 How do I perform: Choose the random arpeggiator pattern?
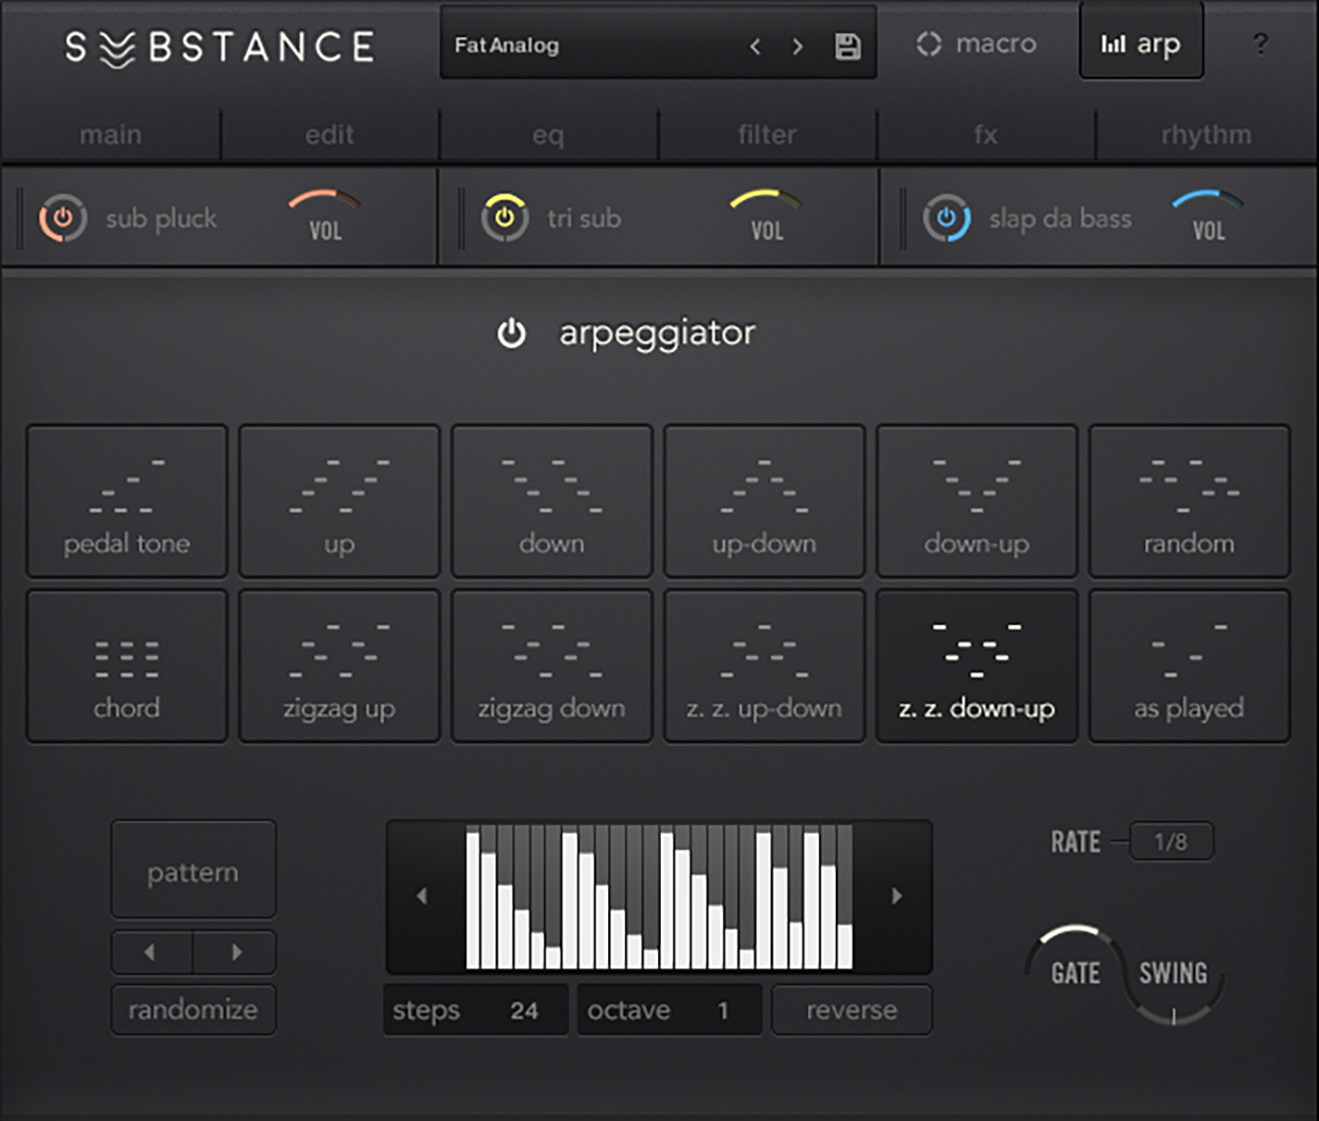1189,502
